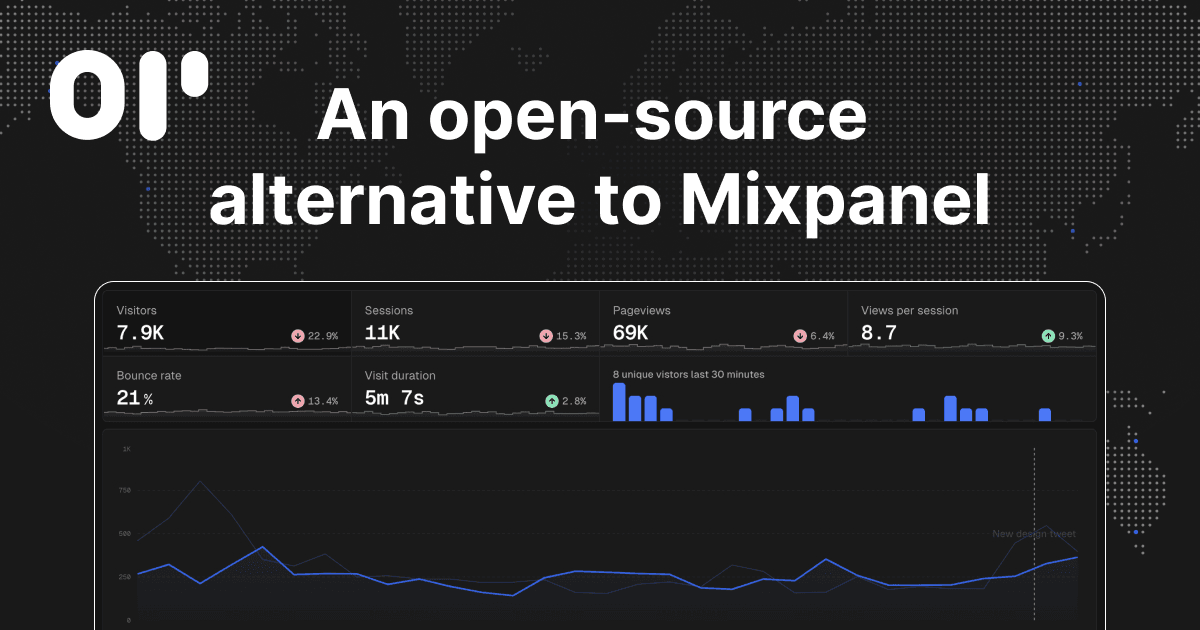Image resolution: width=1200 pixels, height=630 pixels.
Task: Click the 750 label on chart Y-axis
Action: point(124,491)
